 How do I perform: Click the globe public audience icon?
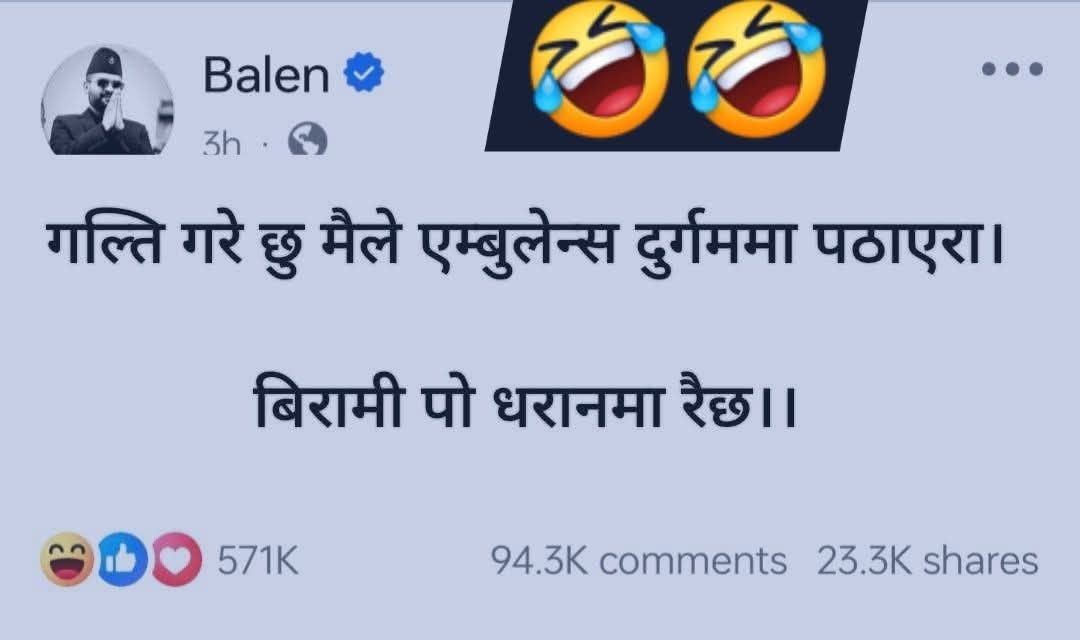307,141
